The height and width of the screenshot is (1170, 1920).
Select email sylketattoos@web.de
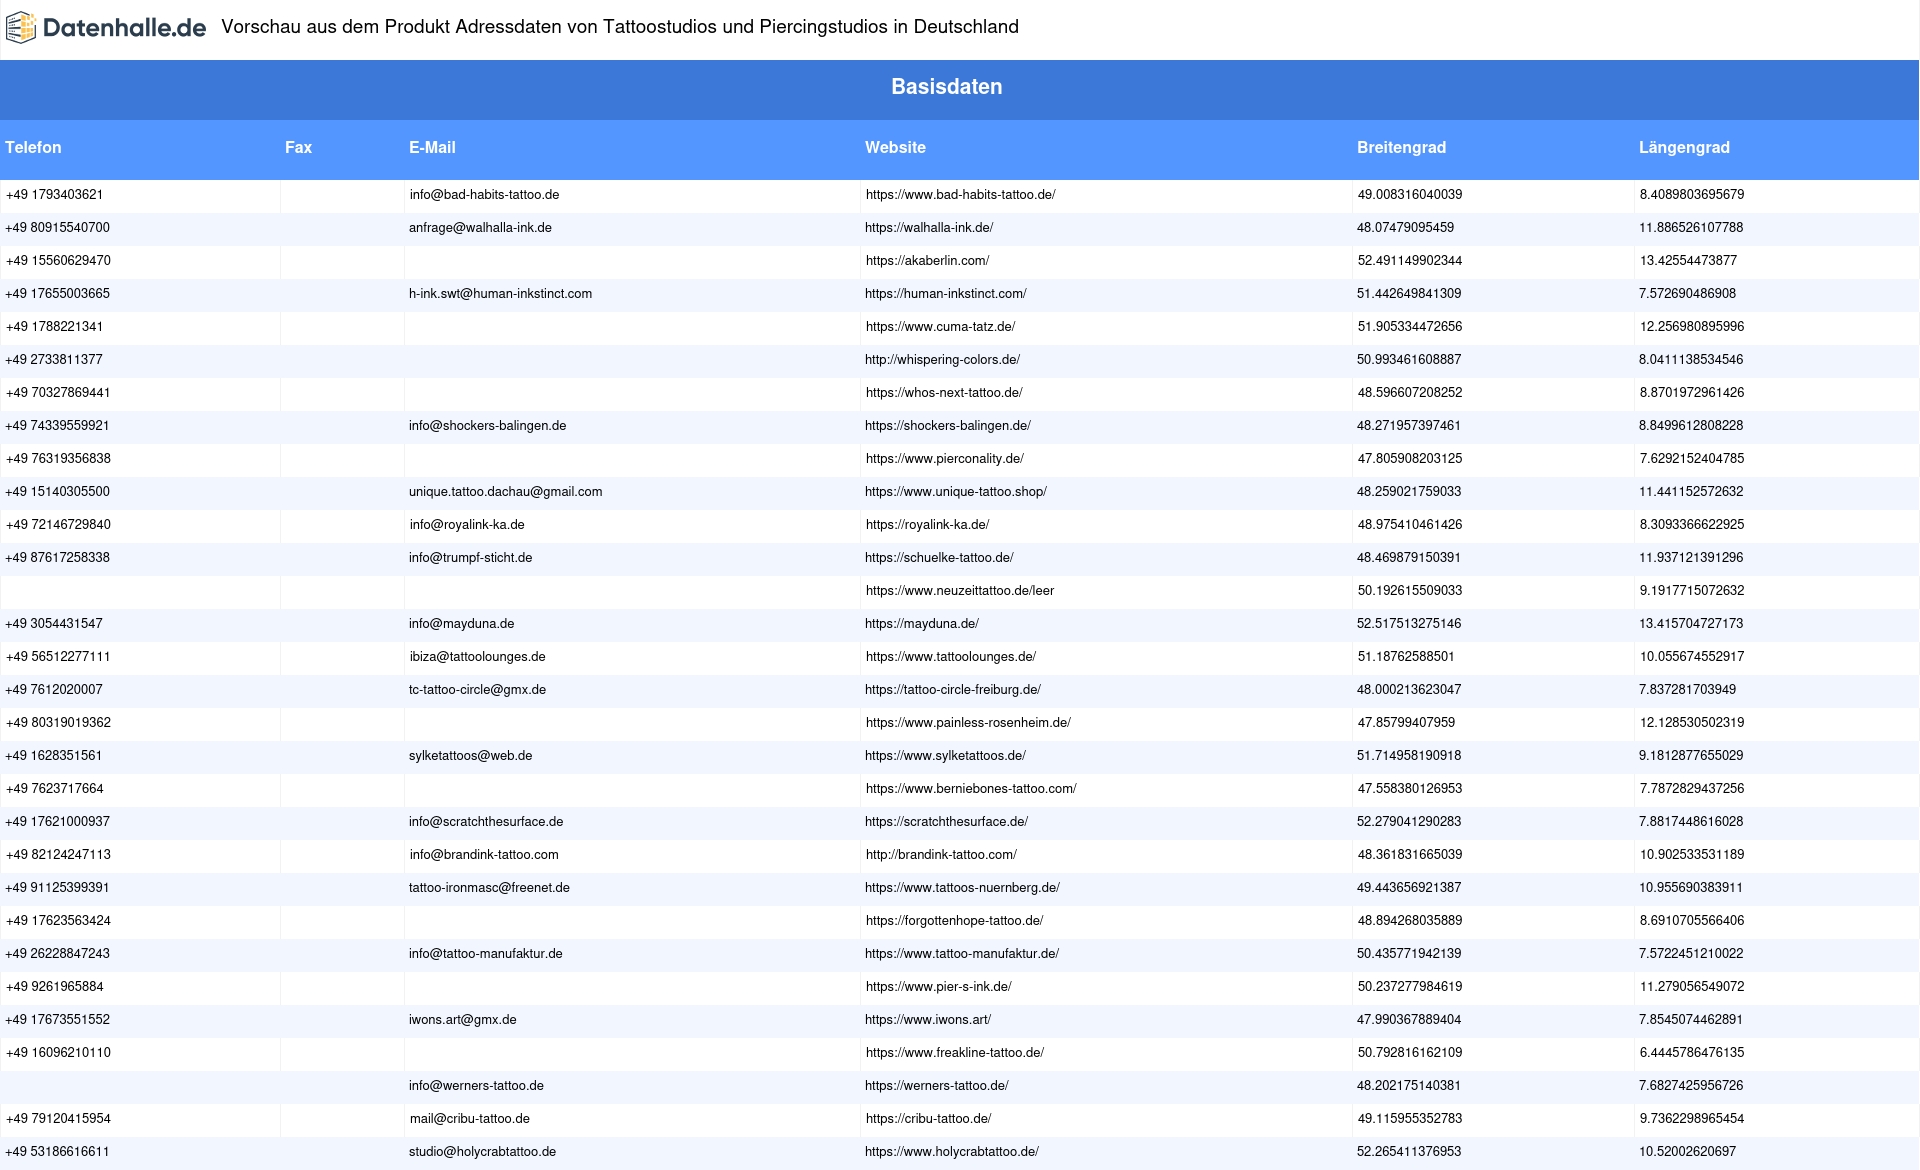tap(470, 756)
